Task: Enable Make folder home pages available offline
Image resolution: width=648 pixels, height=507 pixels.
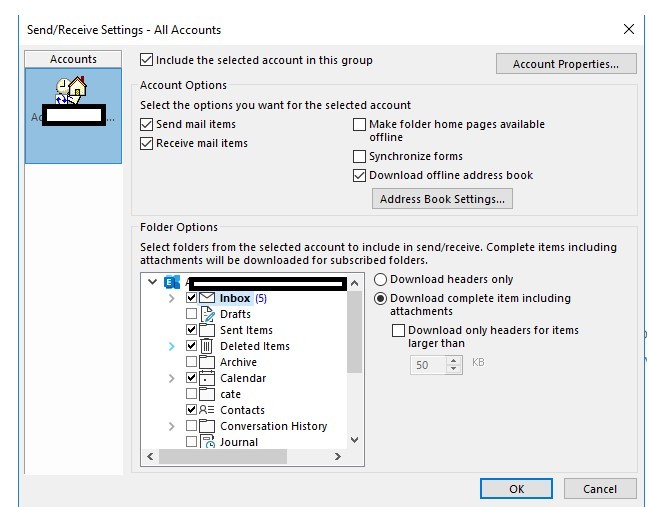Action: 359,124
